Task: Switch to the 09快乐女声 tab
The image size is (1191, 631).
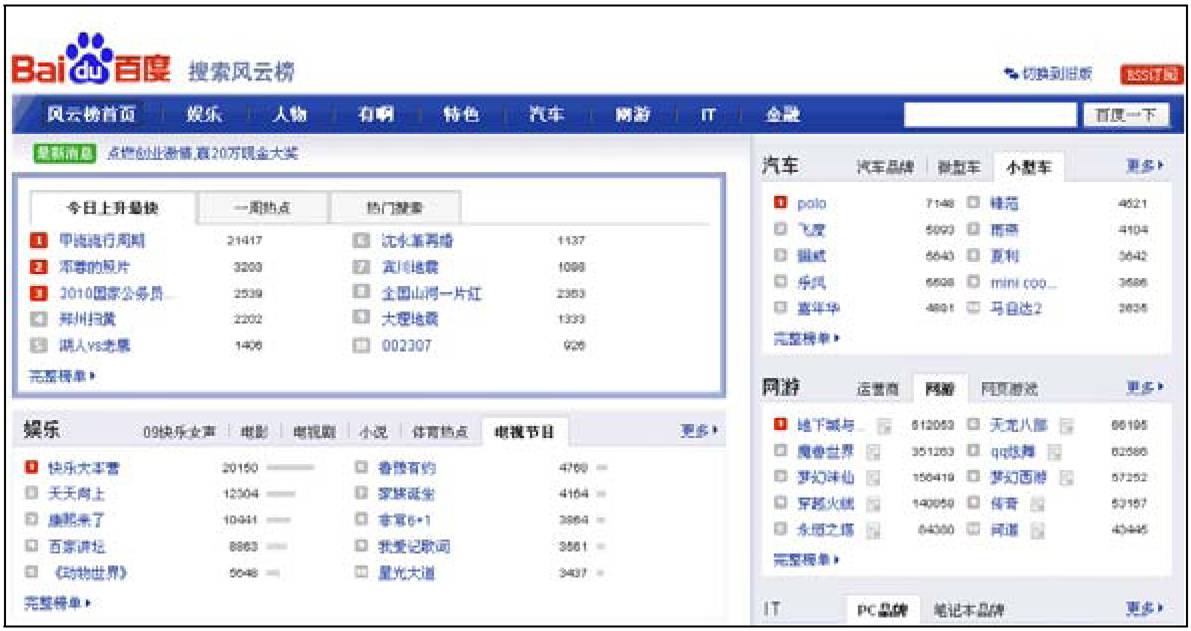Action: (x=179, y=432)
